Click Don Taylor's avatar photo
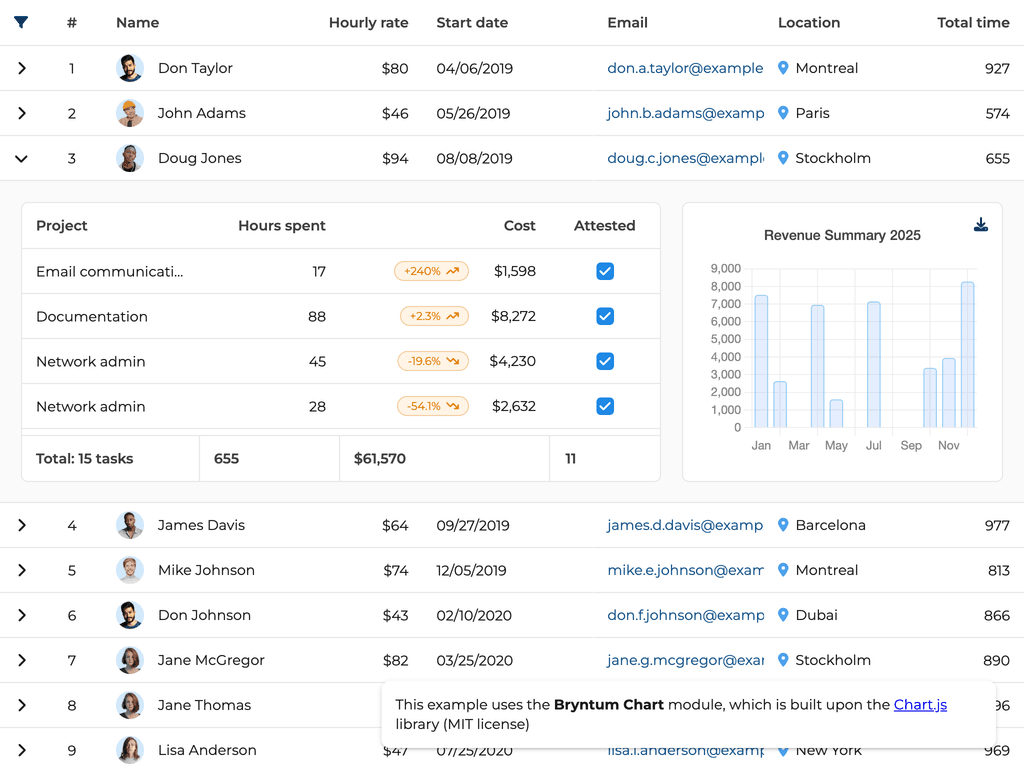This screenshot has height=768, width=1024. (x=130, y=68)
